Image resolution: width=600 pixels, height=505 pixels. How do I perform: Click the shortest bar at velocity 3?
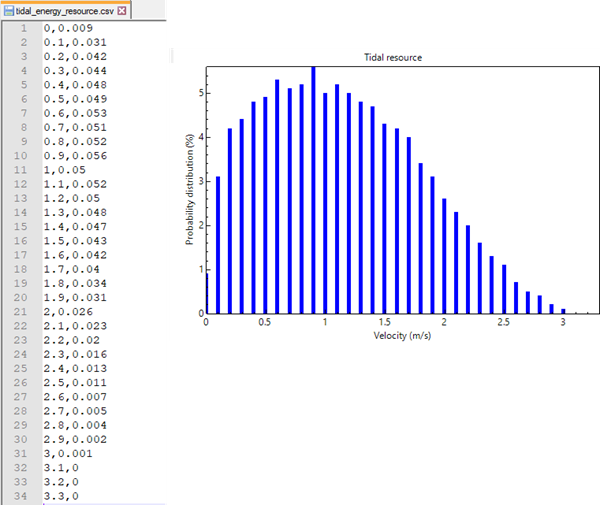click(563, 311)
